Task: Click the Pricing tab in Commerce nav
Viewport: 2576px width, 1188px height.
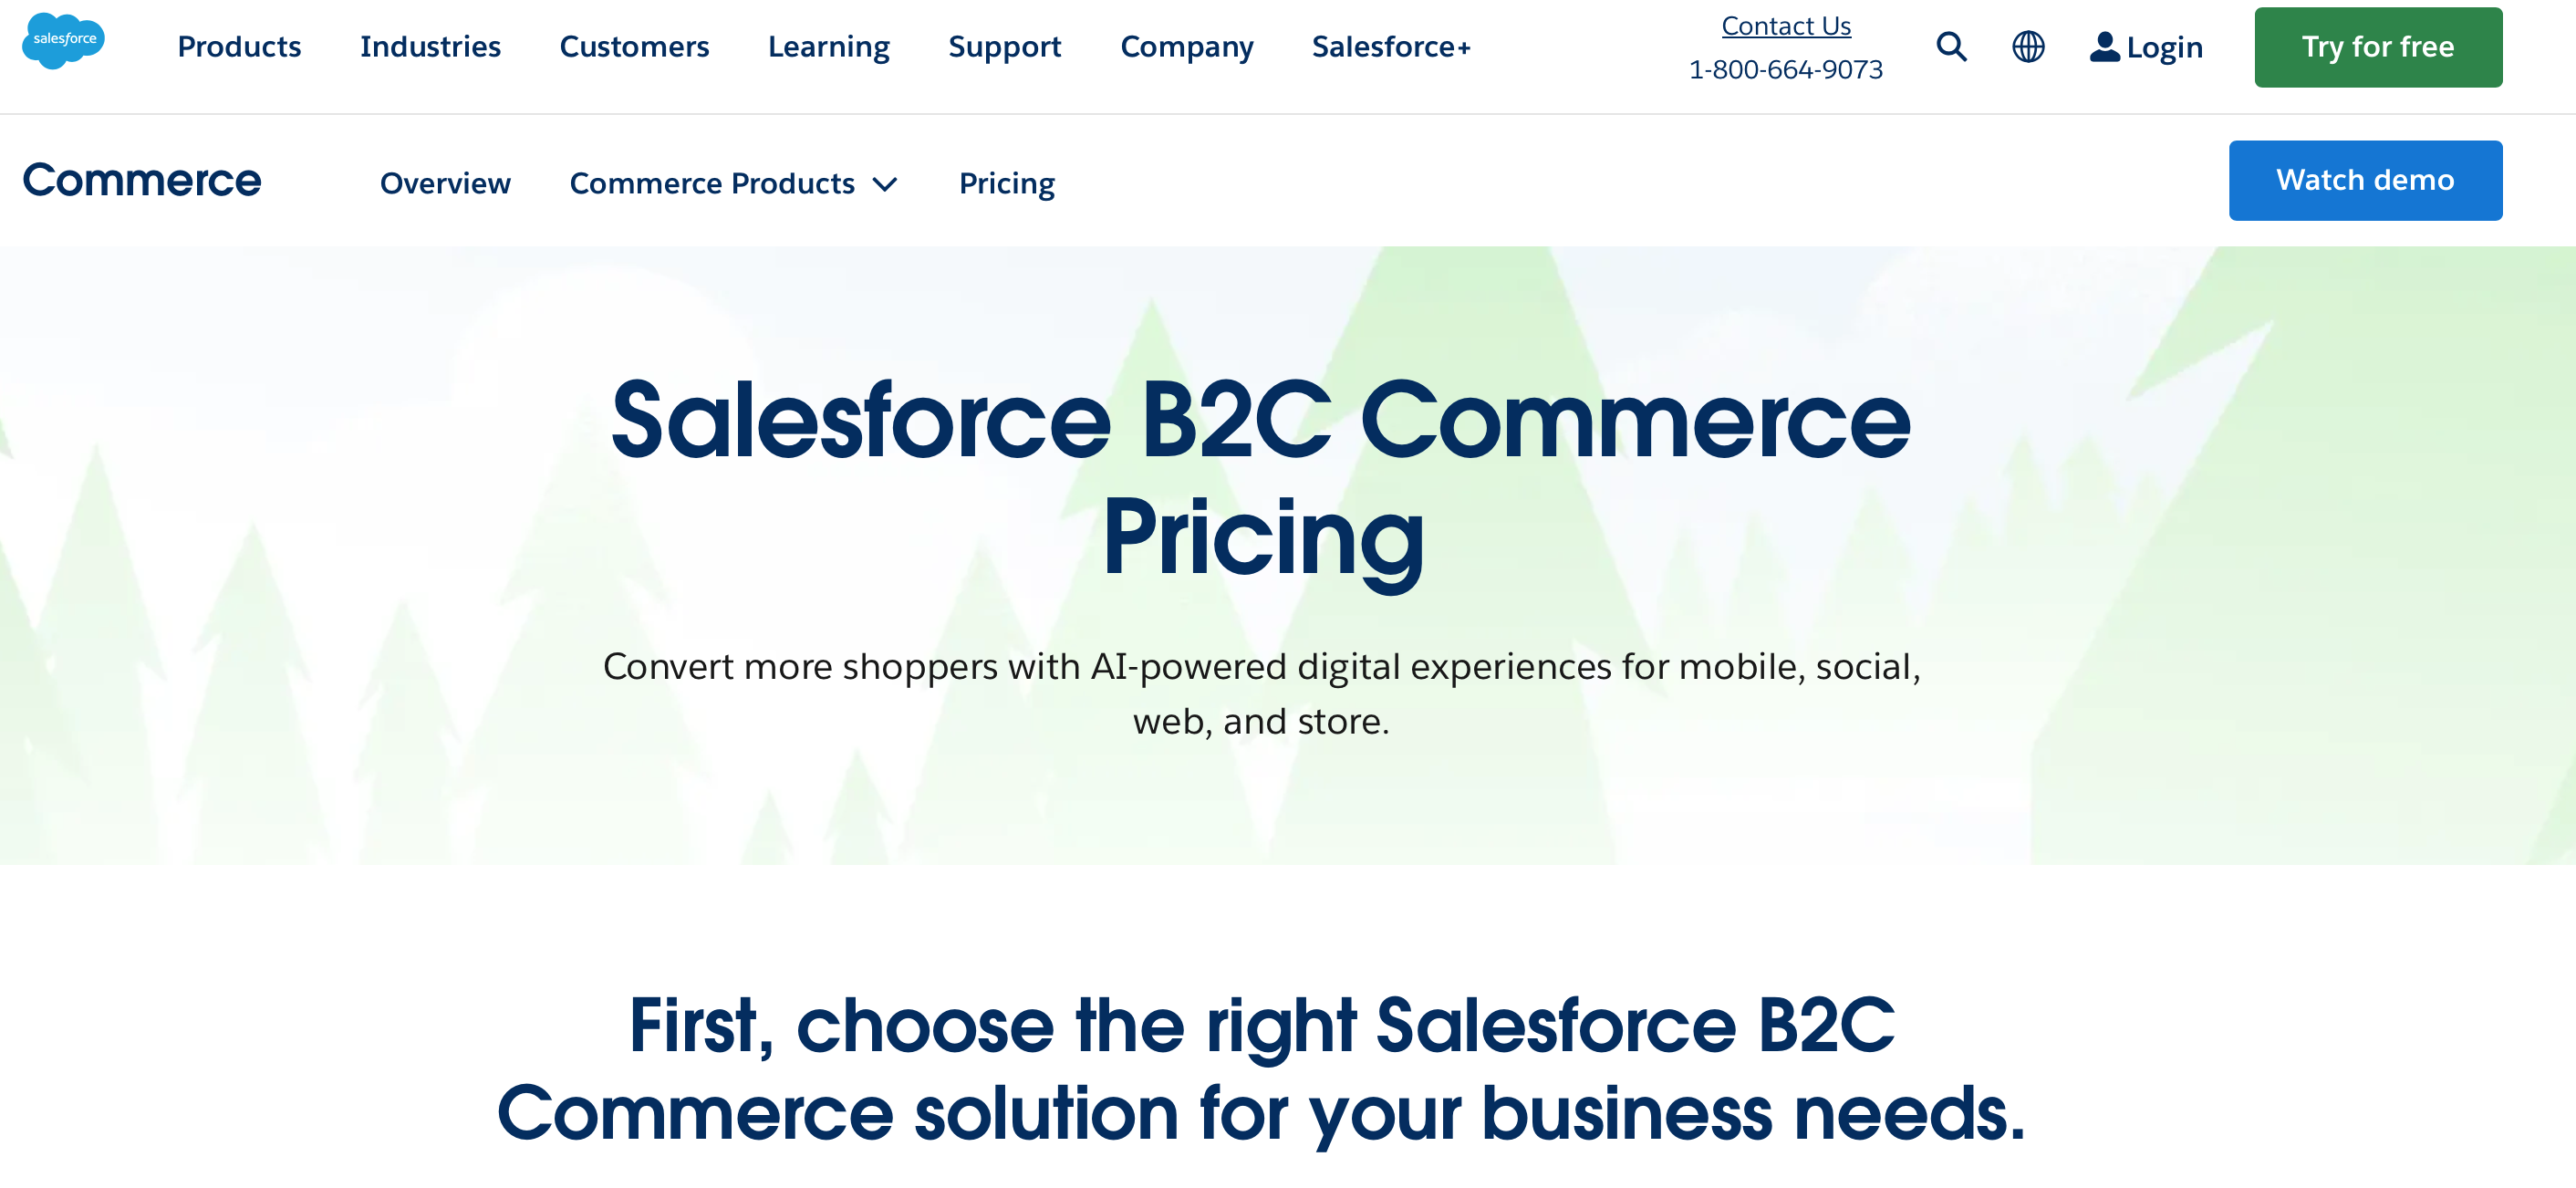Action: pos(1007,182)
